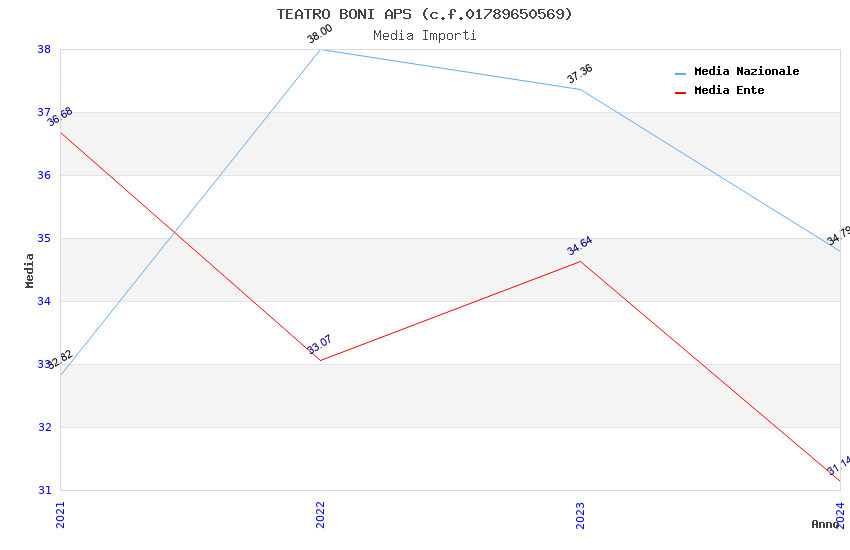Click the 33.07 data point label
The image size is (850, 550).
[x=320, y=345]
